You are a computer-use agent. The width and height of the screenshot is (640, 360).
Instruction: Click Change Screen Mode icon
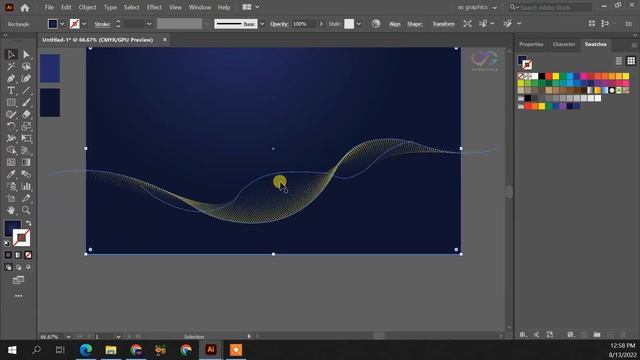click(x=18, y=280)
